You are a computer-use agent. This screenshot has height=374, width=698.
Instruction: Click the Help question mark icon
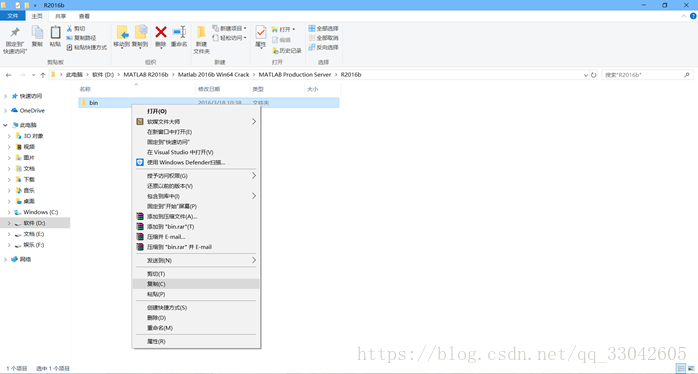(693, 16)
